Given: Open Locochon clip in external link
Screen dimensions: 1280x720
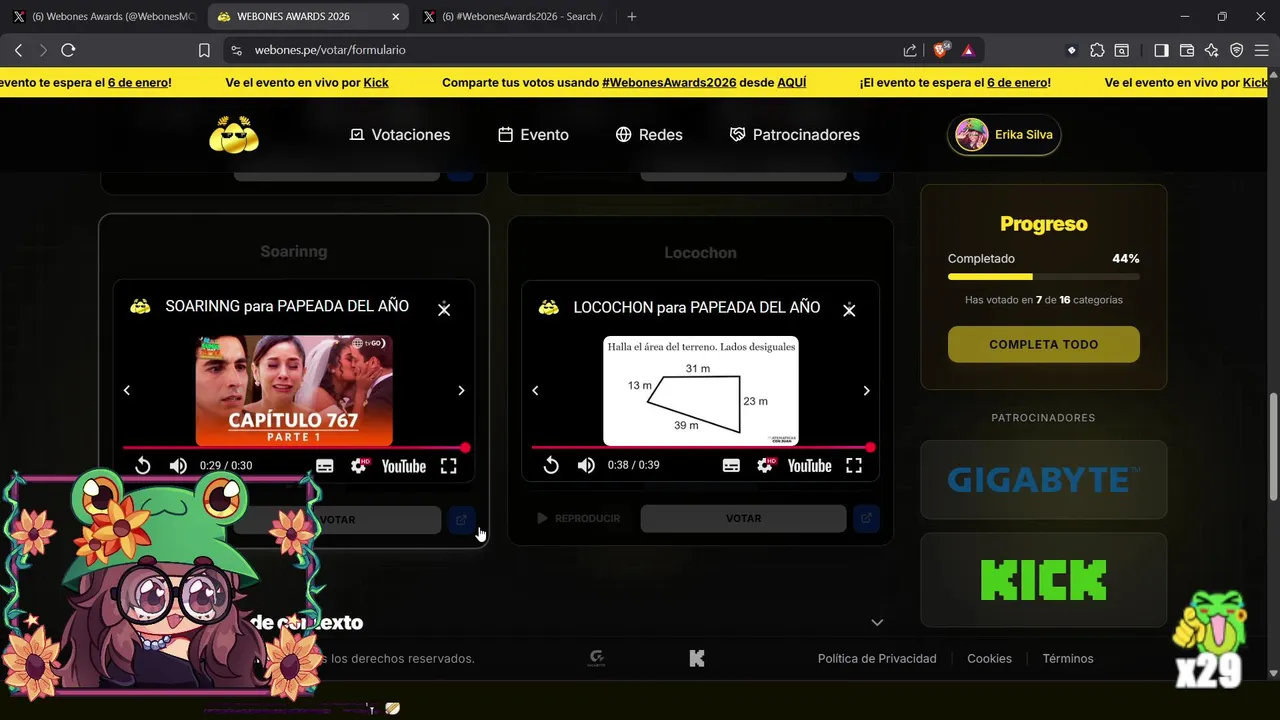Looking at the screenshot, I should [866, 518].
